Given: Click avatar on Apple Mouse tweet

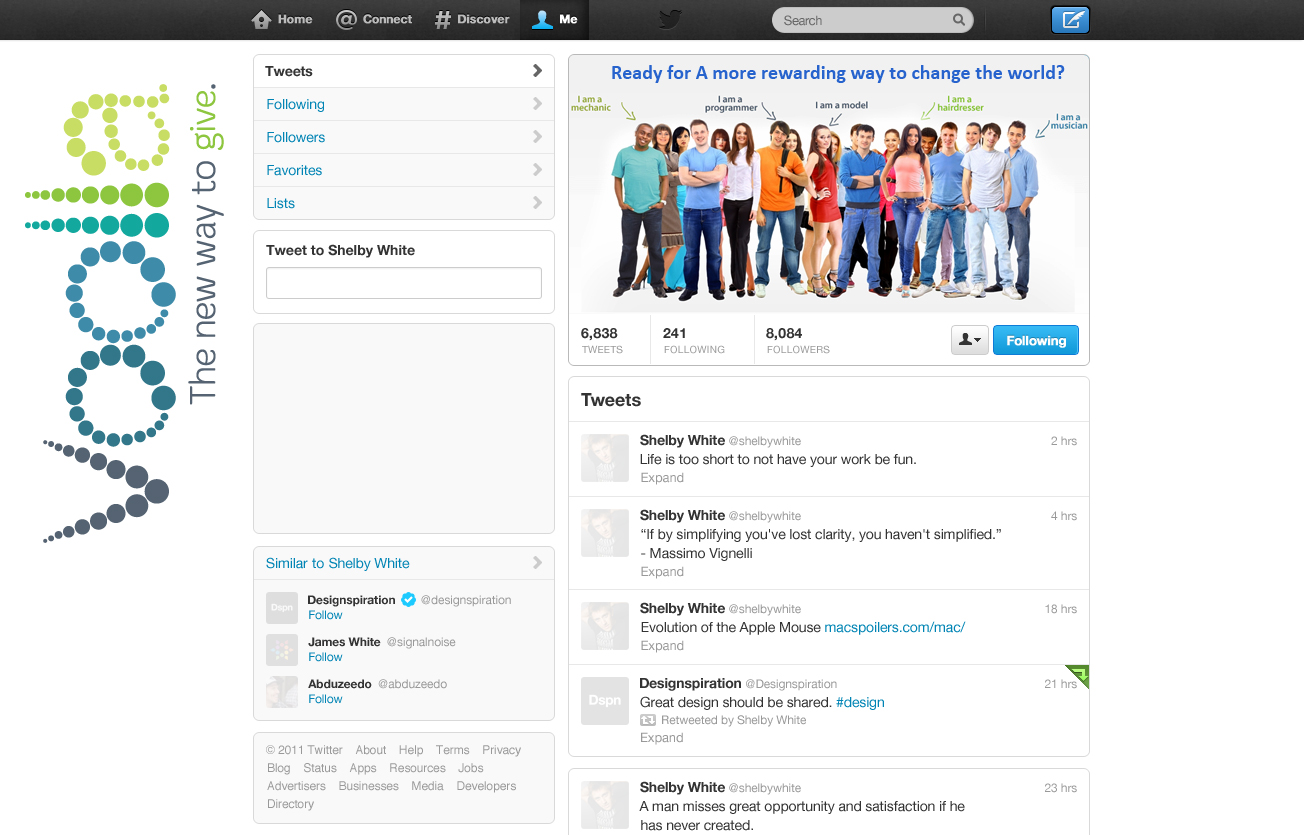Looking at the screenshot, I should point(605,626).
